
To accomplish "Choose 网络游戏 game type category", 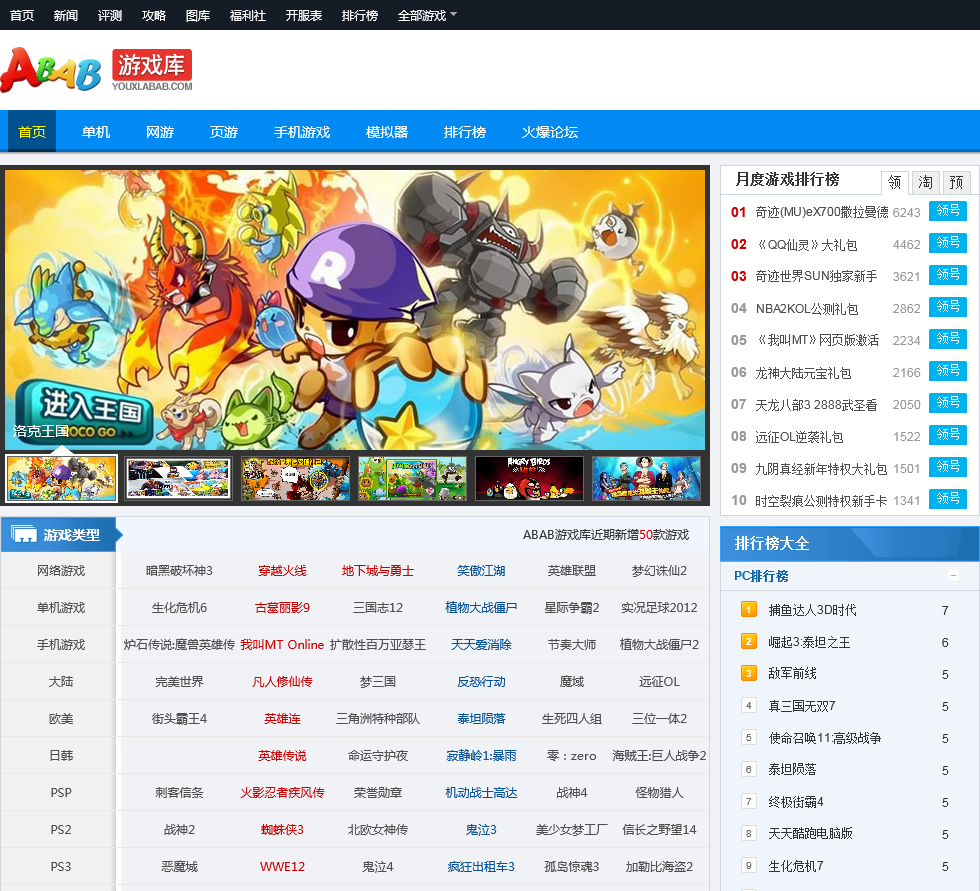I will [61, 570].
